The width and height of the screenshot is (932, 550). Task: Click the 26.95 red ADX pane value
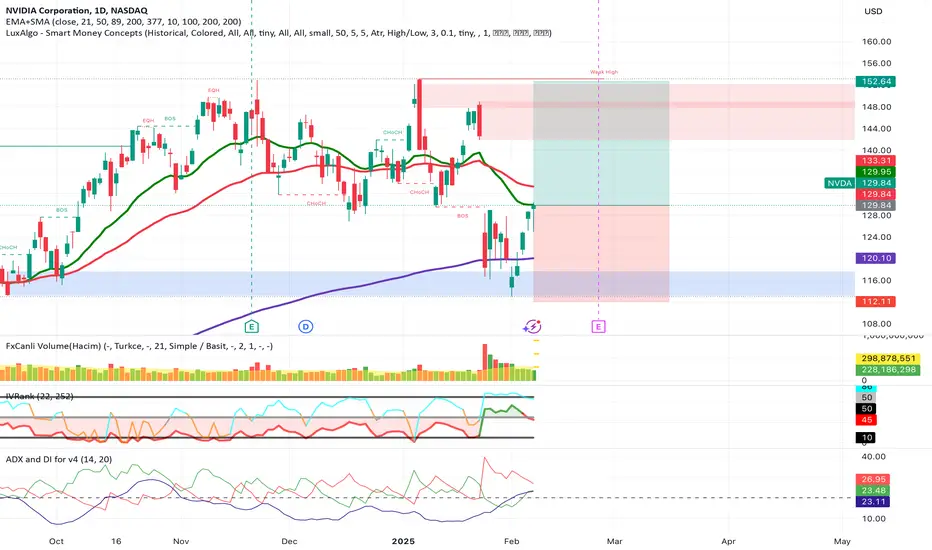873,479
